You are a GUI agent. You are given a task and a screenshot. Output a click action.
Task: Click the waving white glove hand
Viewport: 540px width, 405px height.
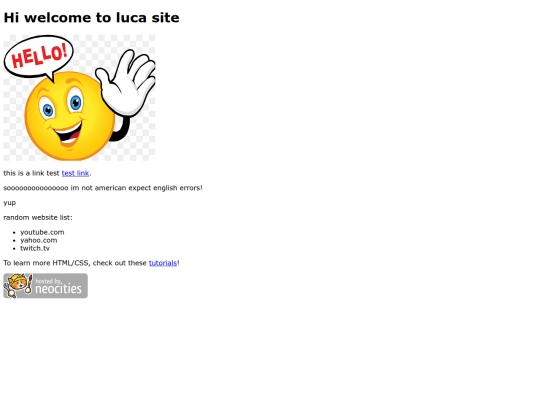pos(127,83)
